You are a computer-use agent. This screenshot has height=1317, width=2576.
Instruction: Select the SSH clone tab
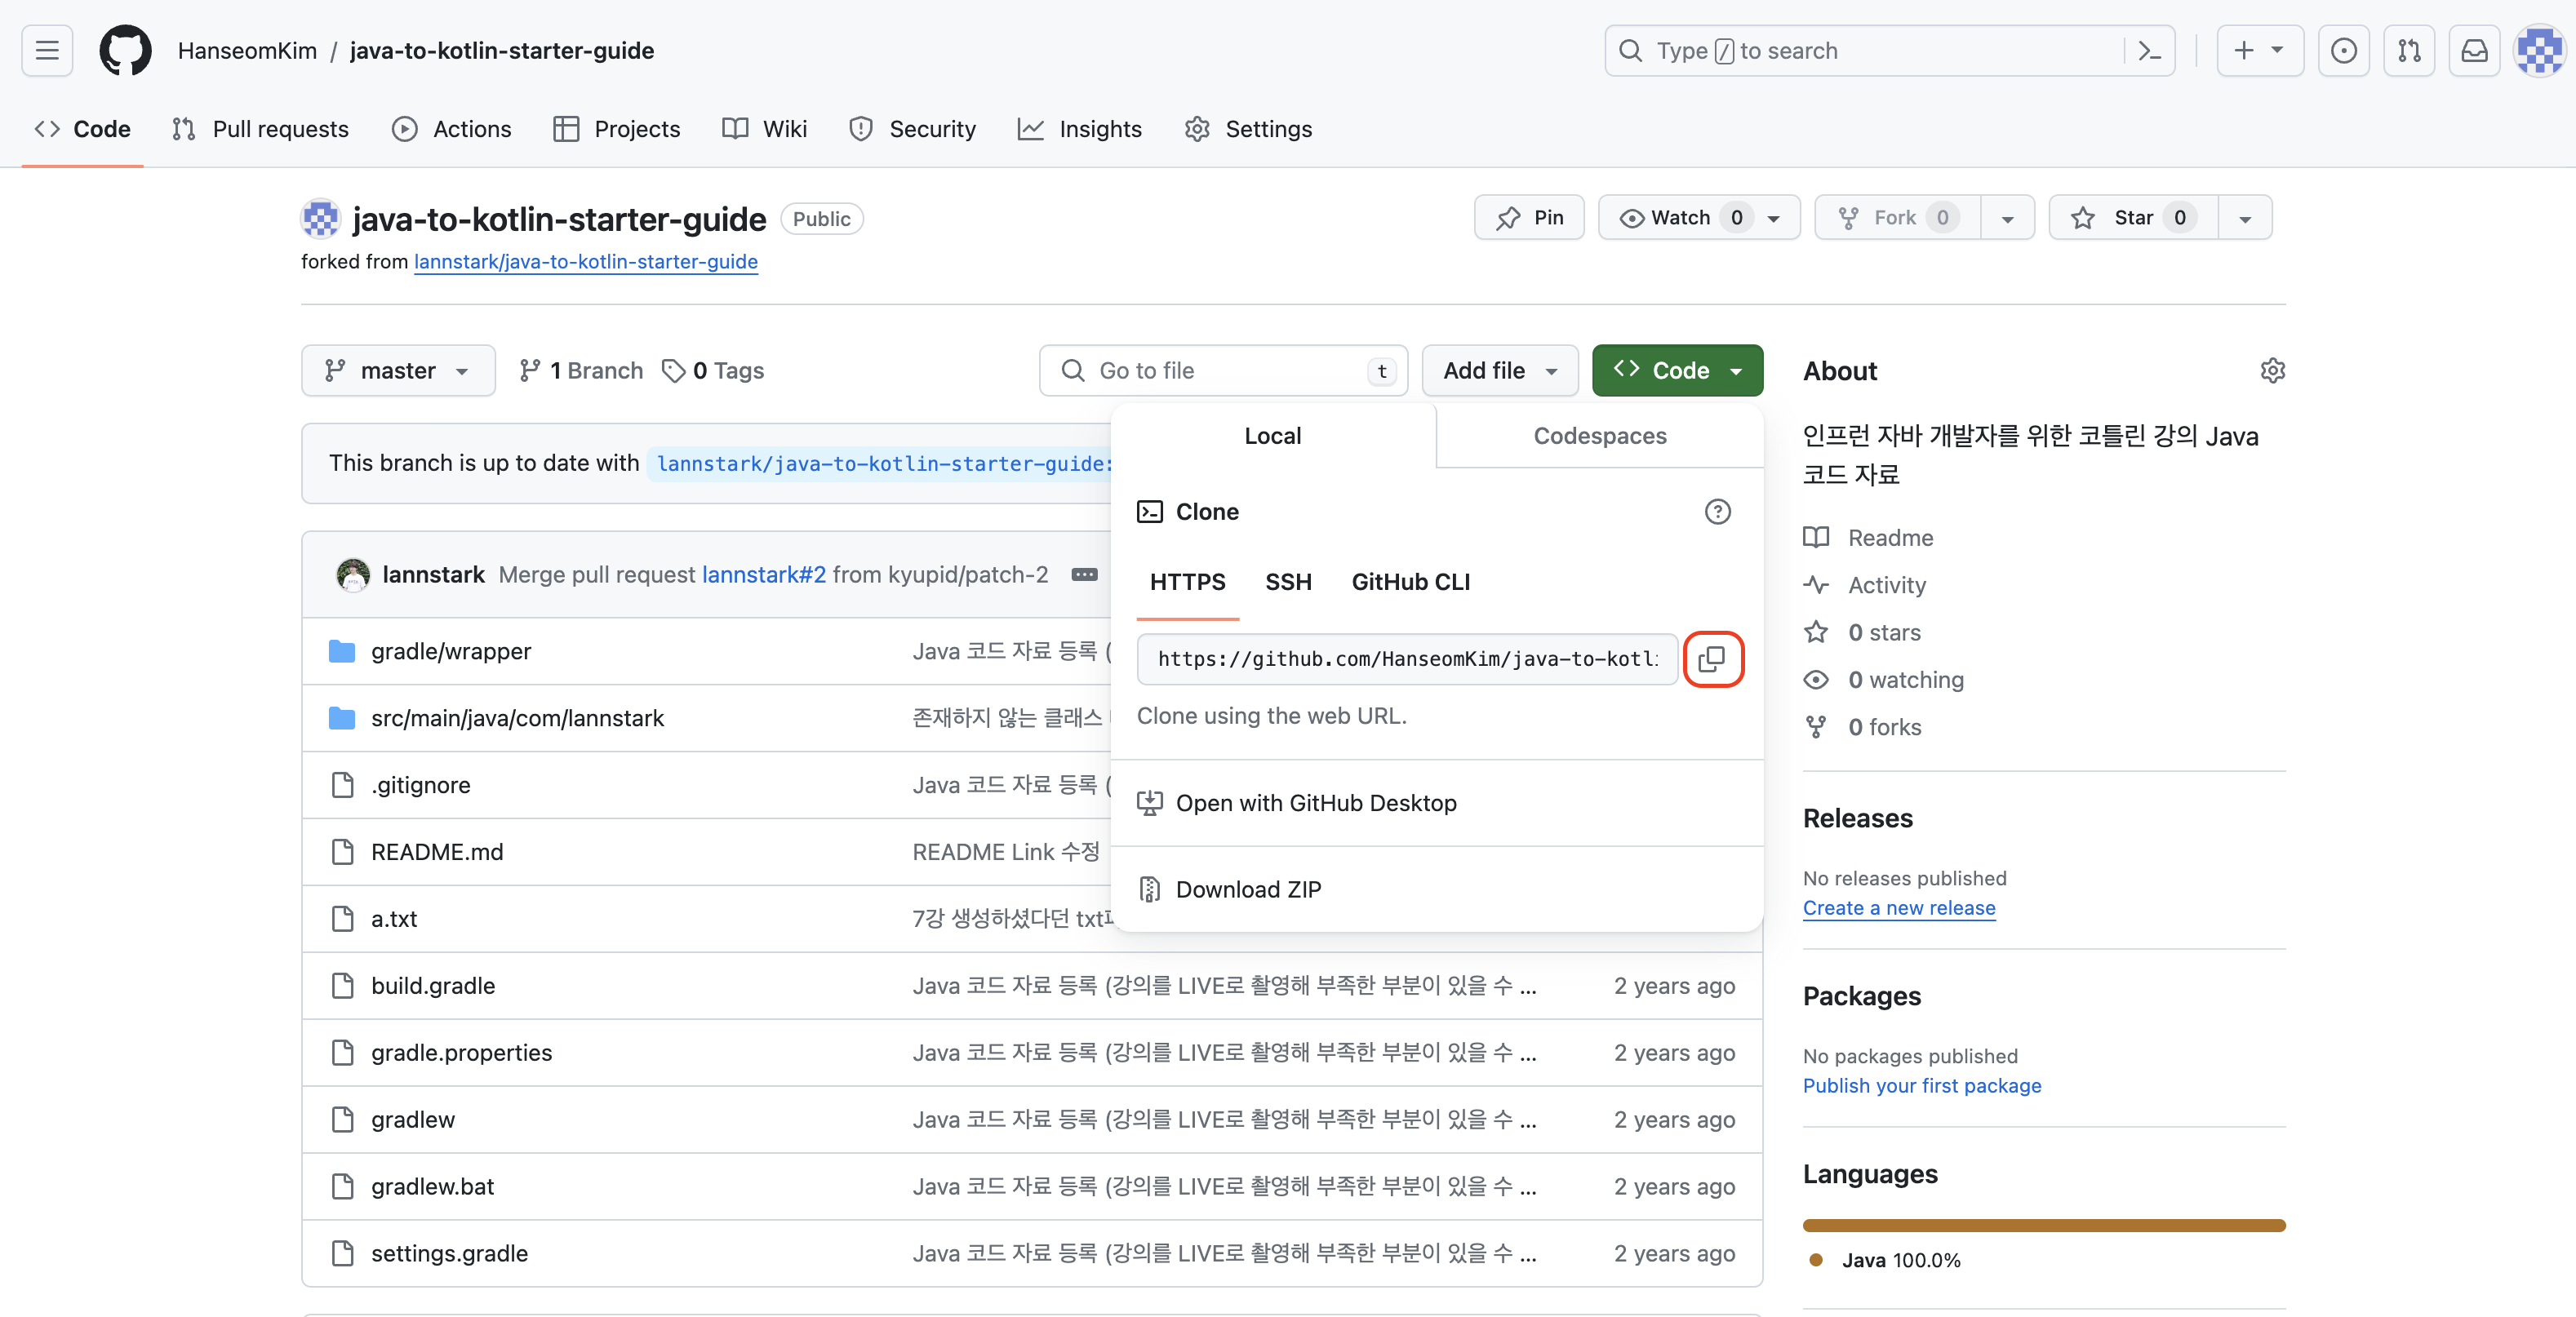(1288, 582)
